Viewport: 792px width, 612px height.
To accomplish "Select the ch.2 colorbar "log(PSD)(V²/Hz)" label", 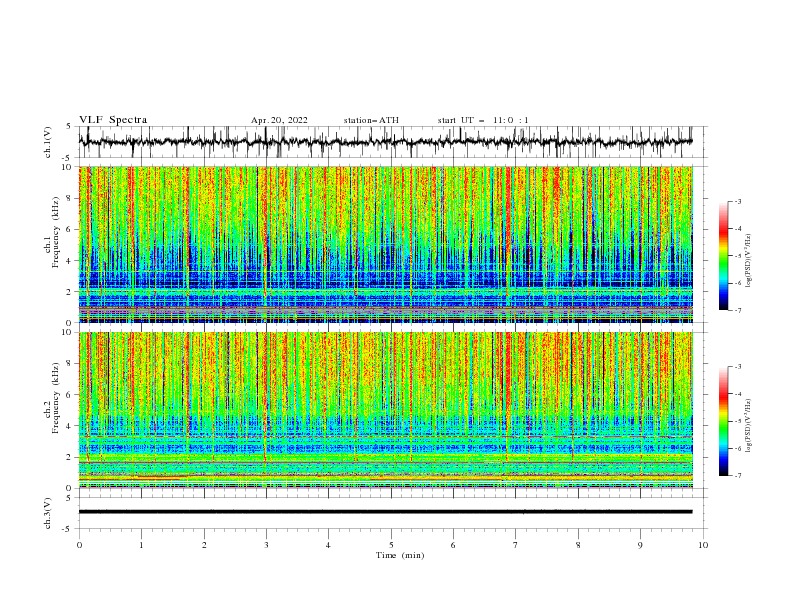I will (749, 426).
